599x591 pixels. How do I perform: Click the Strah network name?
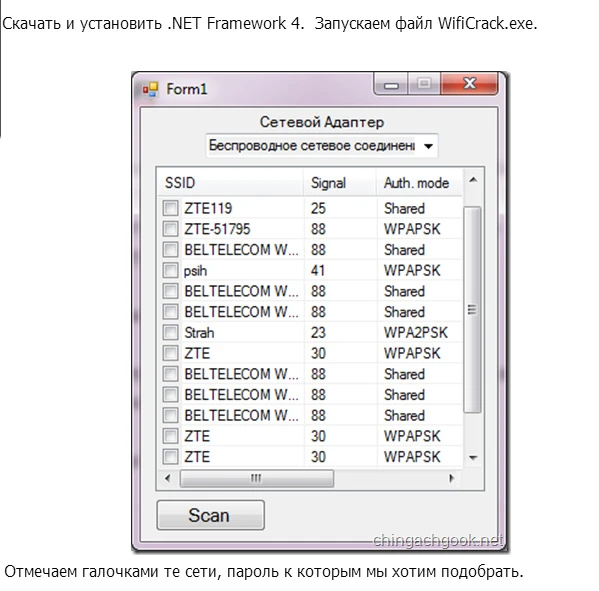click(x=199, y=333)
